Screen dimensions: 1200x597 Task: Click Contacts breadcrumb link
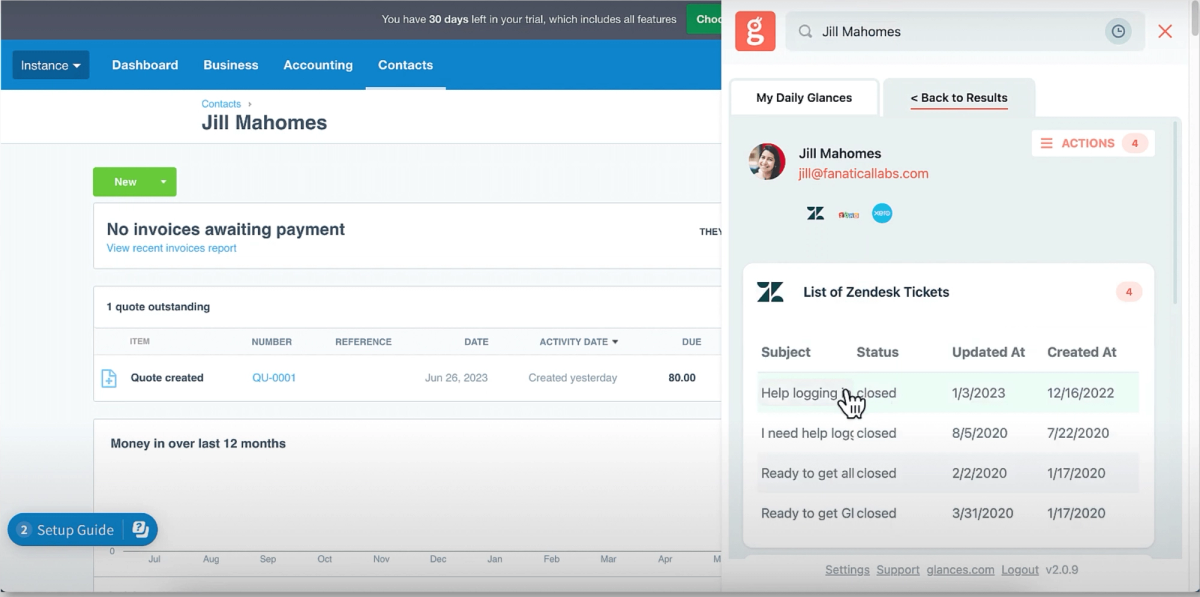click(x=221, y=104)
